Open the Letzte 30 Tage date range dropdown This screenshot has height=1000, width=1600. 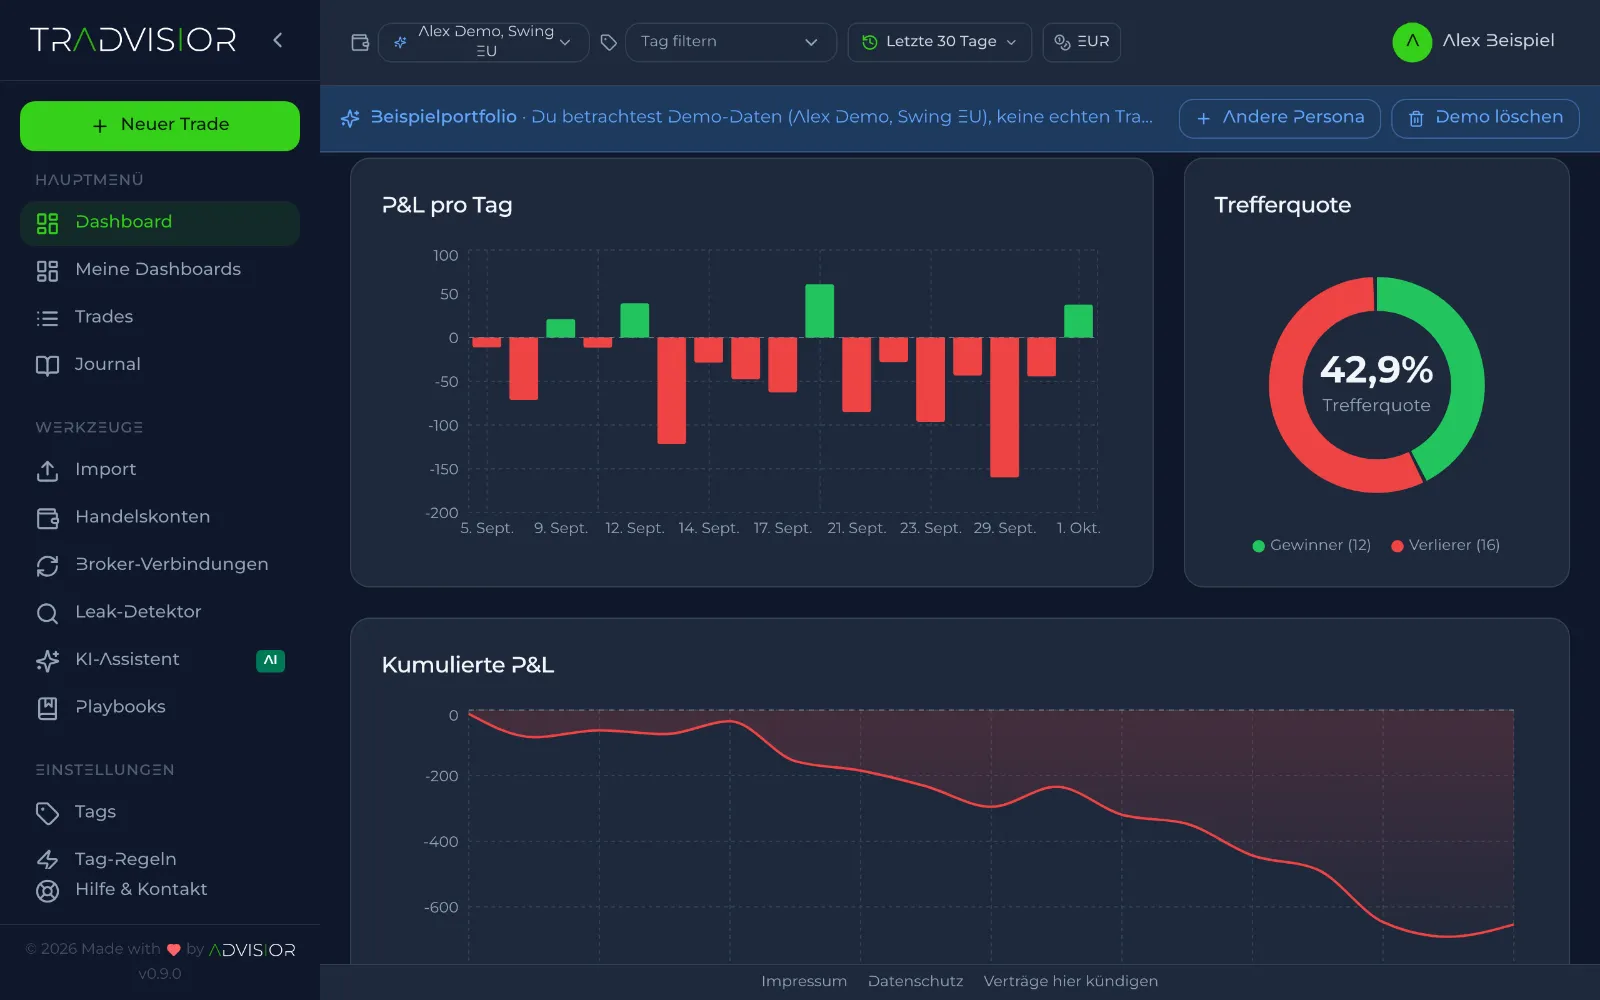tap(939, 42)
